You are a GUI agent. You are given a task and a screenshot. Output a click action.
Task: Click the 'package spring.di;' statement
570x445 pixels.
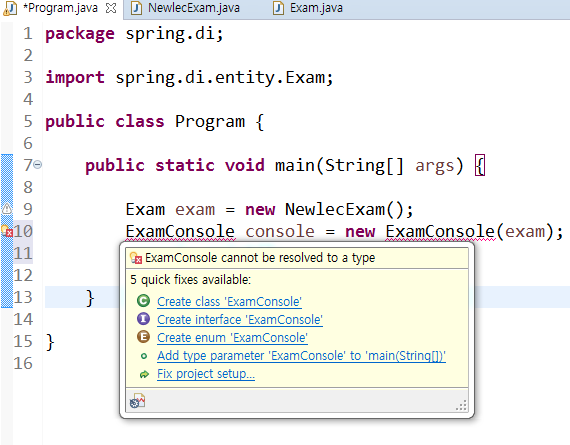point(134,34)
